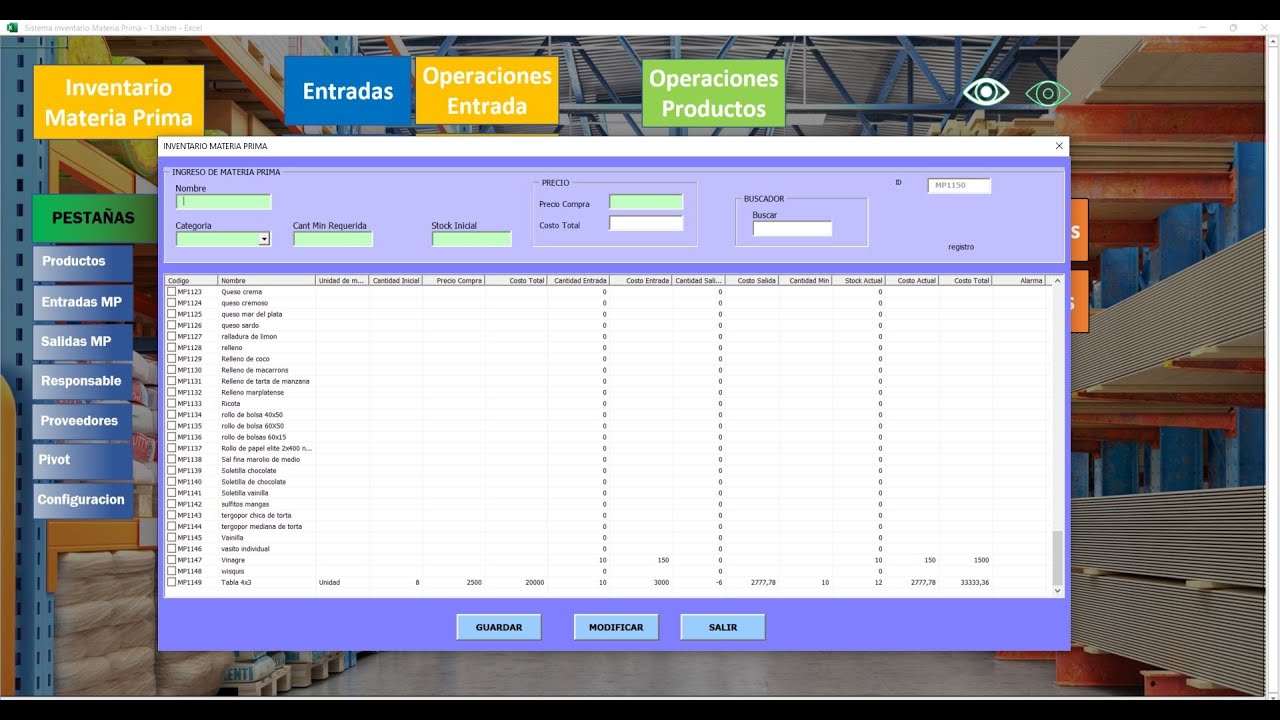Click the Excel icon in title bar
The height and width of the screenshot is (720, 1280).
14,28
